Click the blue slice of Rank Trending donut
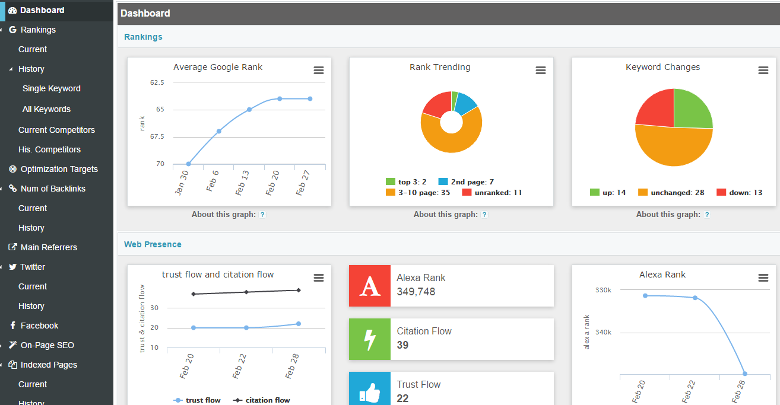Viewport: 780px width, 405px height. click(466, 102)
